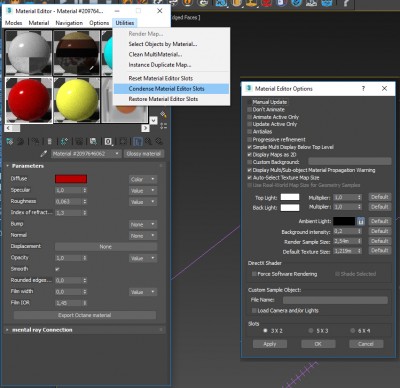Click the Material ID Channel icon
The image size is (400, 388).
(108, 142)
